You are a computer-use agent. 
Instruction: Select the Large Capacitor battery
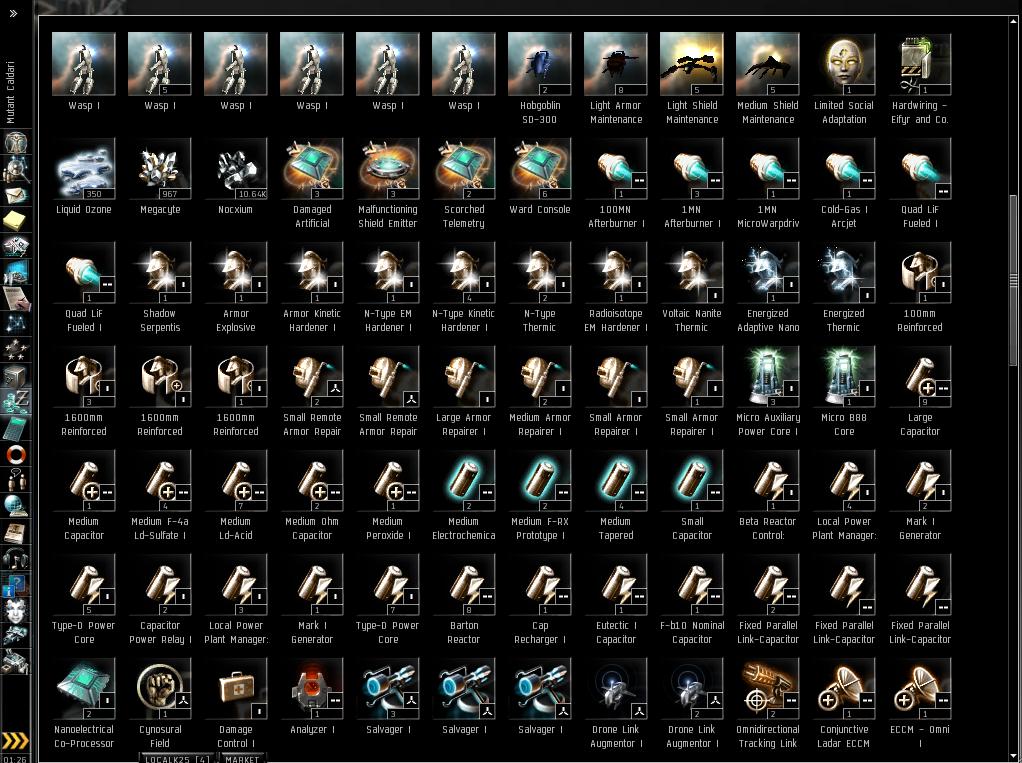pos(920,392)
